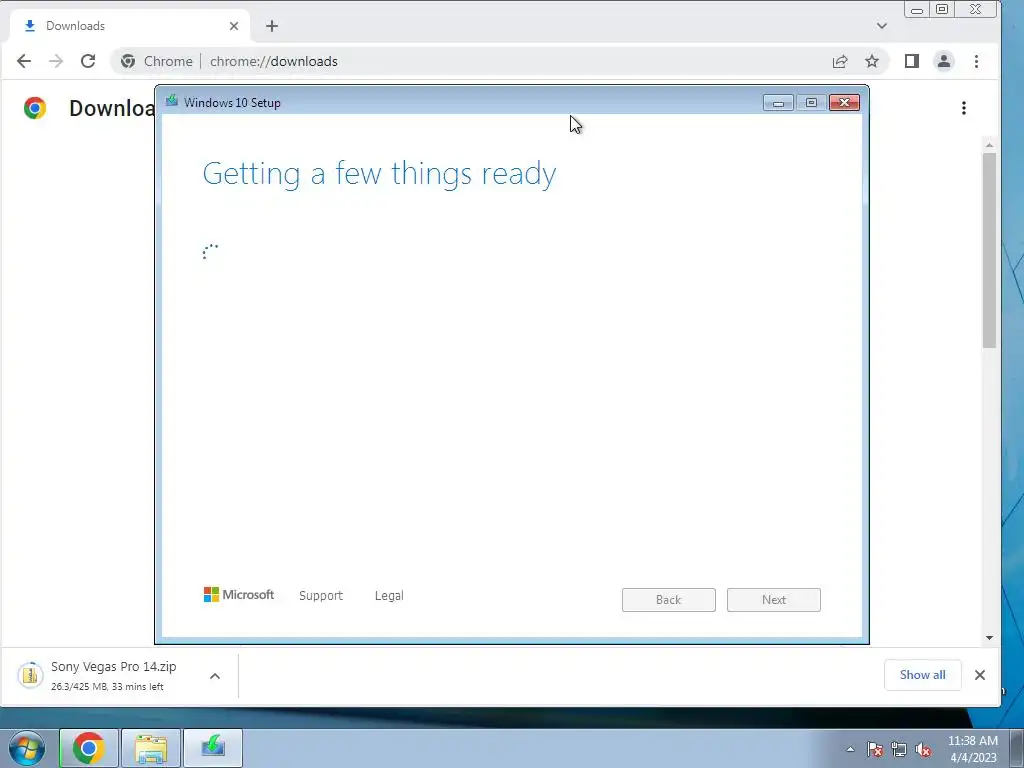This screenshot has width=1024, height=768.
Task: Close the Windows 10 Setup window
Action: pos(844,103)
